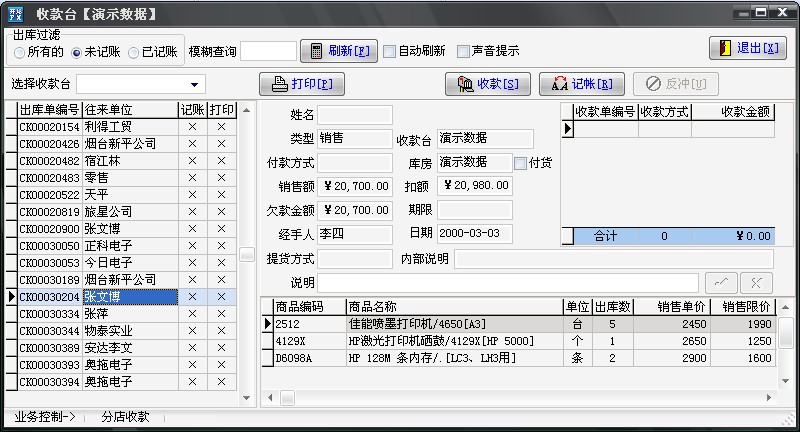Select product row D6098A HP 128M 条内存
The image size is (800, 432).
(519, 358)
